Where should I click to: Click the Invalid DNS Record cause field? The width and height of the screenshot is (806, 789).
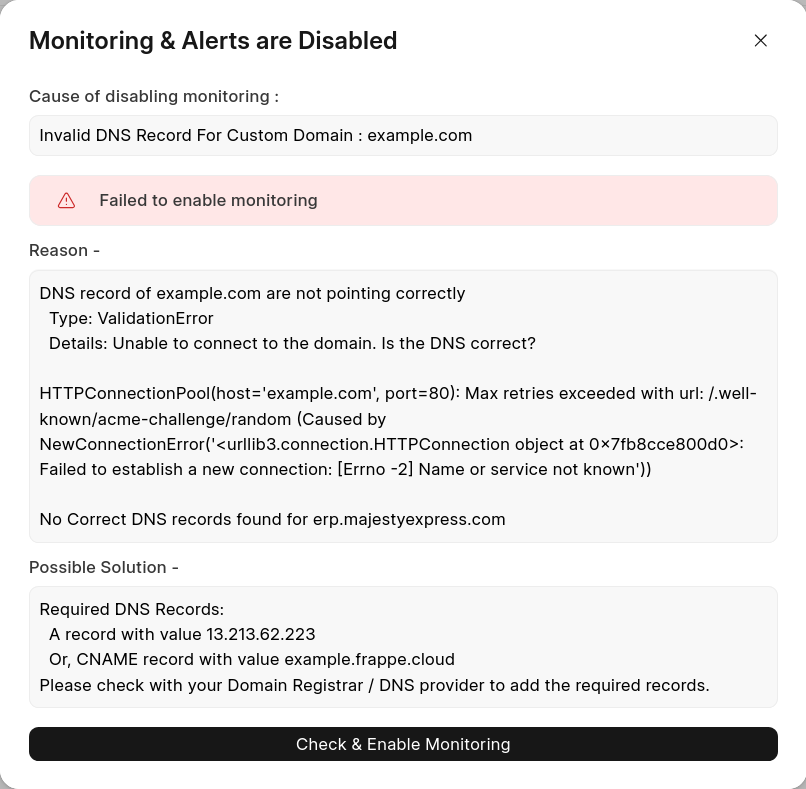[403, 136]
